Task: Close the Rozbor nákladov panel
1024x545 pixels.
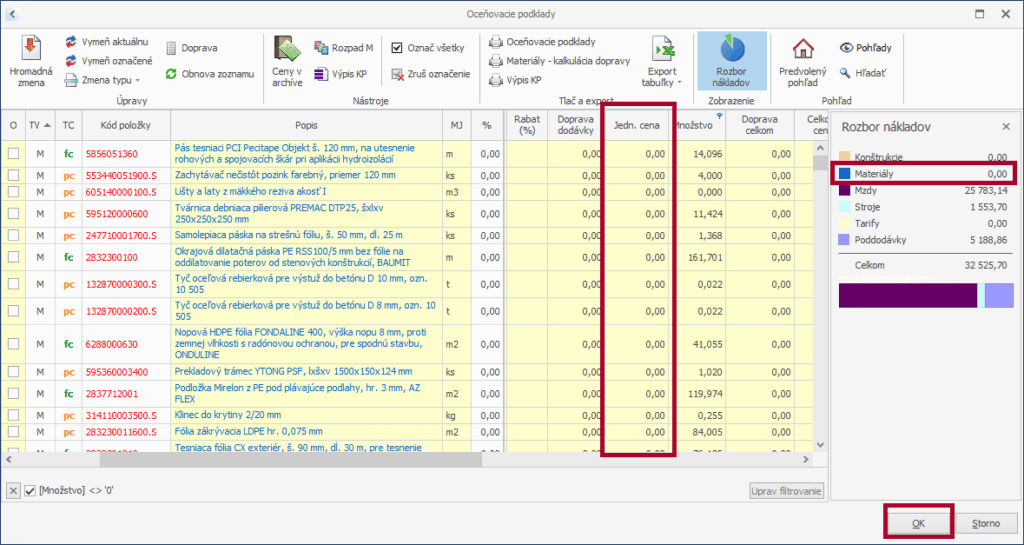Action: (1006, 127)
